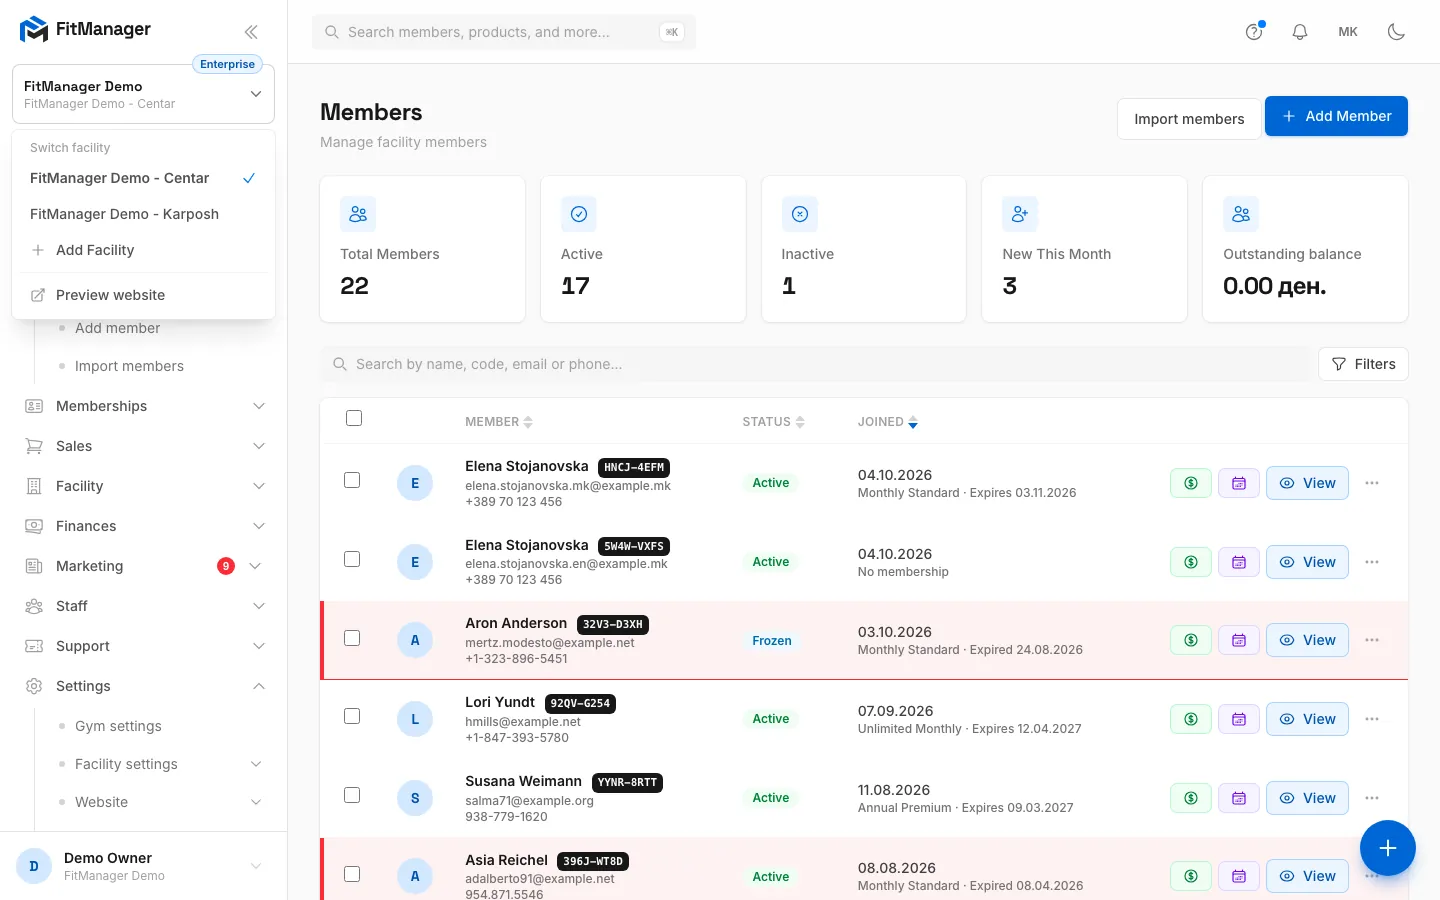Sort the table by Status column
Screen dimensions: 1440x900
pyautogui.click(x=773, y=422)
